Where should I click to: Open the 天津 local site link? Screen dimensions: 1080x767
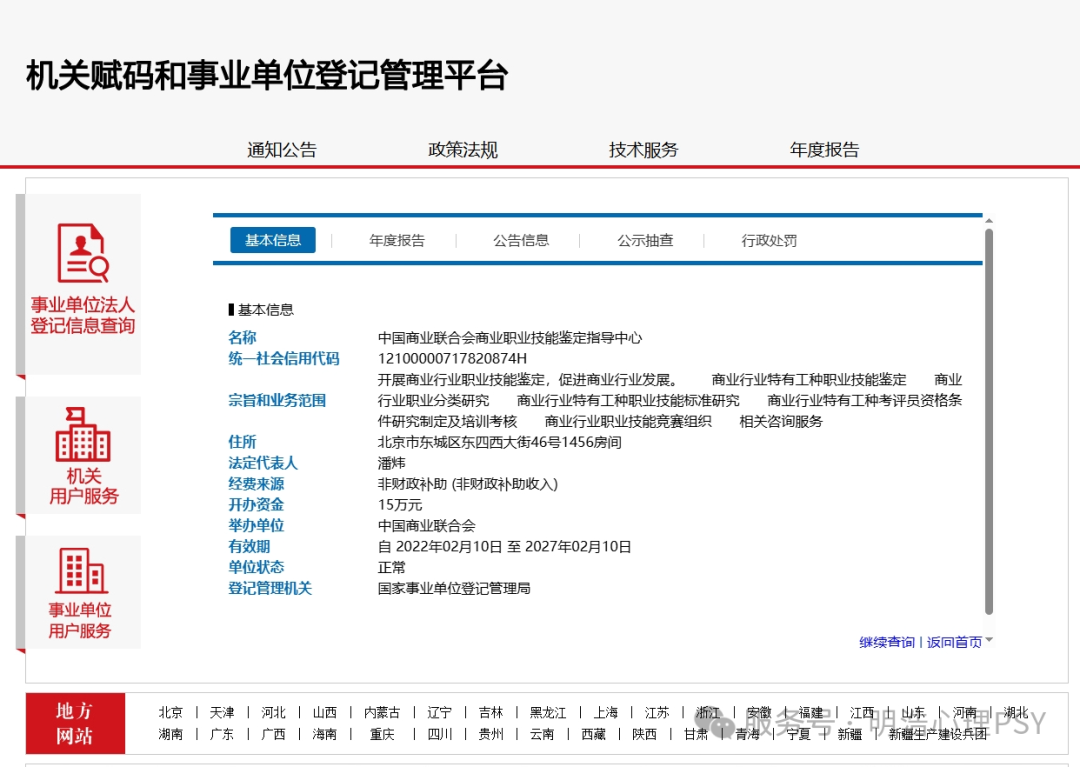(222, 713)
